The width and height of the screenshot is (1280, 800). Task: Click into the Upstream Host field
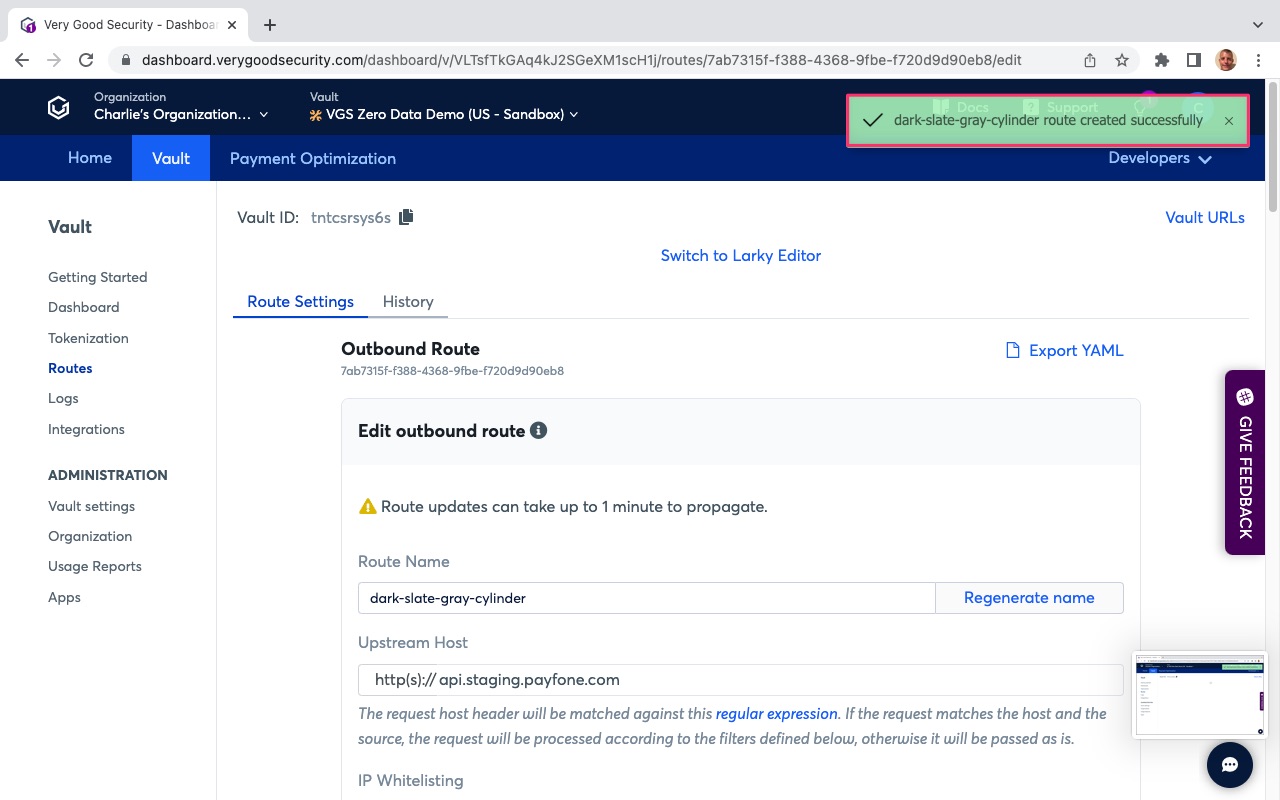click(740, 680)
